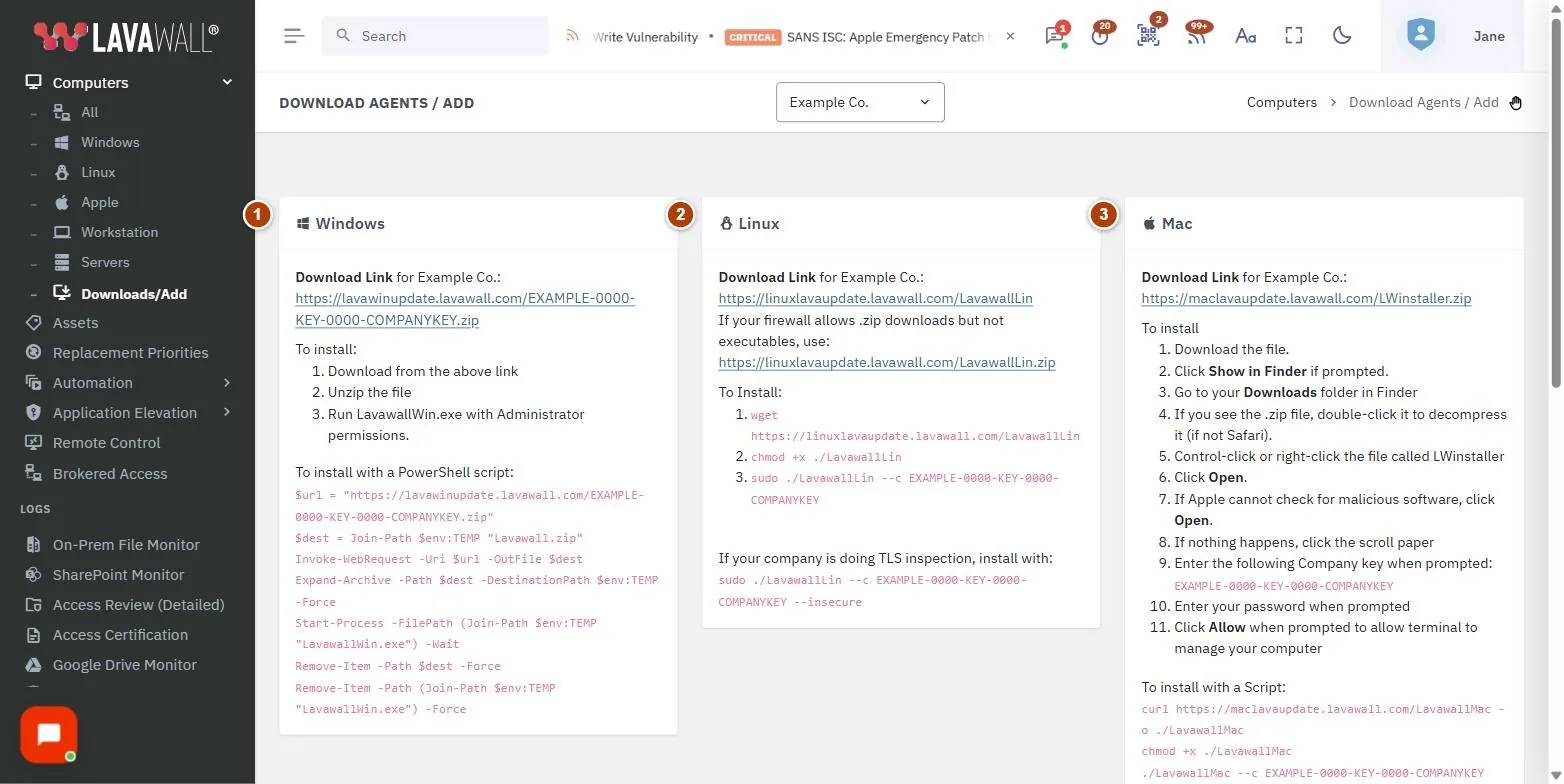
Task: Click the SharePoint Monitor folder icon
Action: 34,575
